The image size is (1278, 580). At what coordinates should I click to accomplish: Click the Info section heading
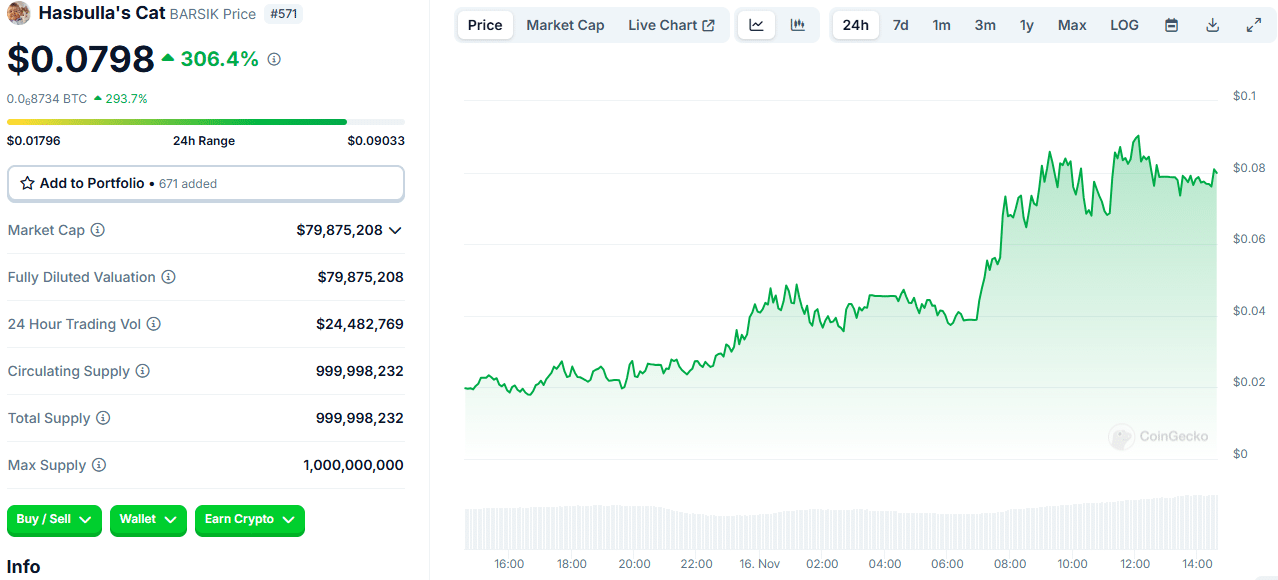click(x=24, y=567)
